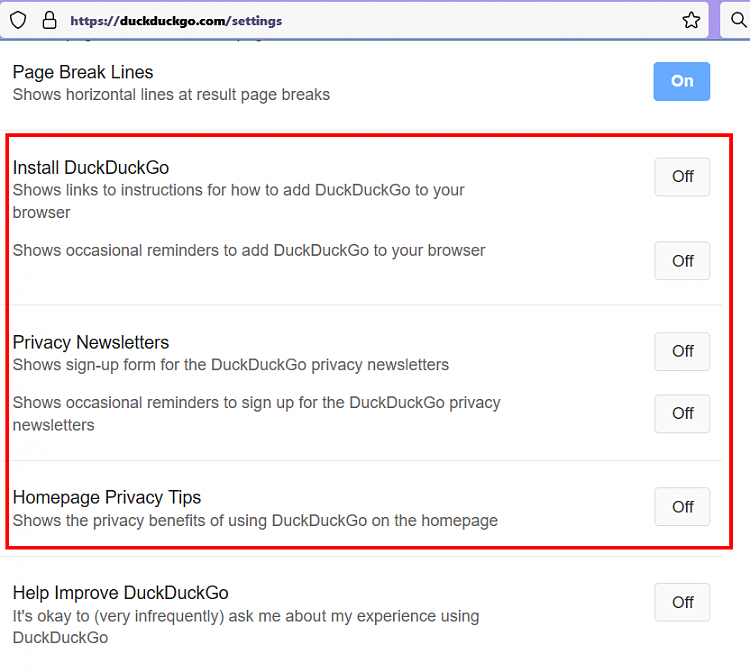Click the 'Shows horizontal lines' description text
The height and width of the screenshot is (672, 750).
171,95
